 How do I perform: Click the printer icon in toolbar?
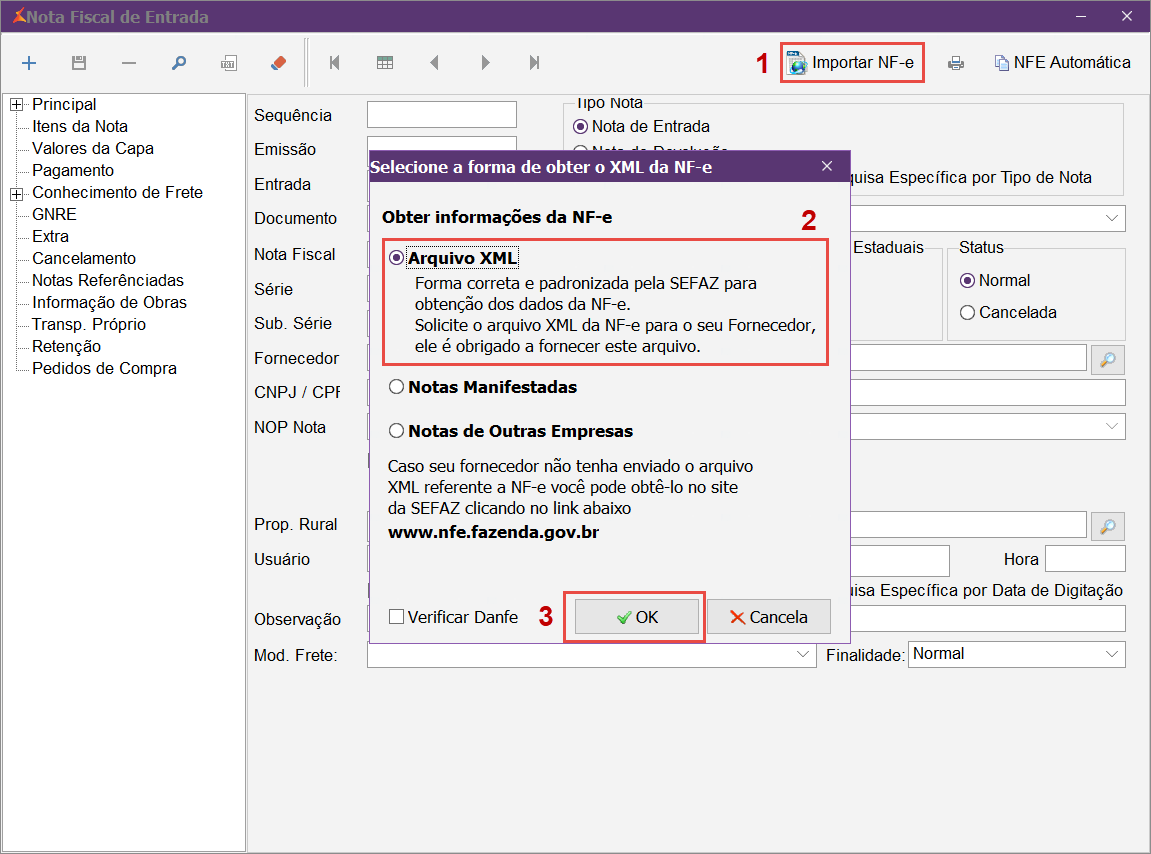[956, 63]
